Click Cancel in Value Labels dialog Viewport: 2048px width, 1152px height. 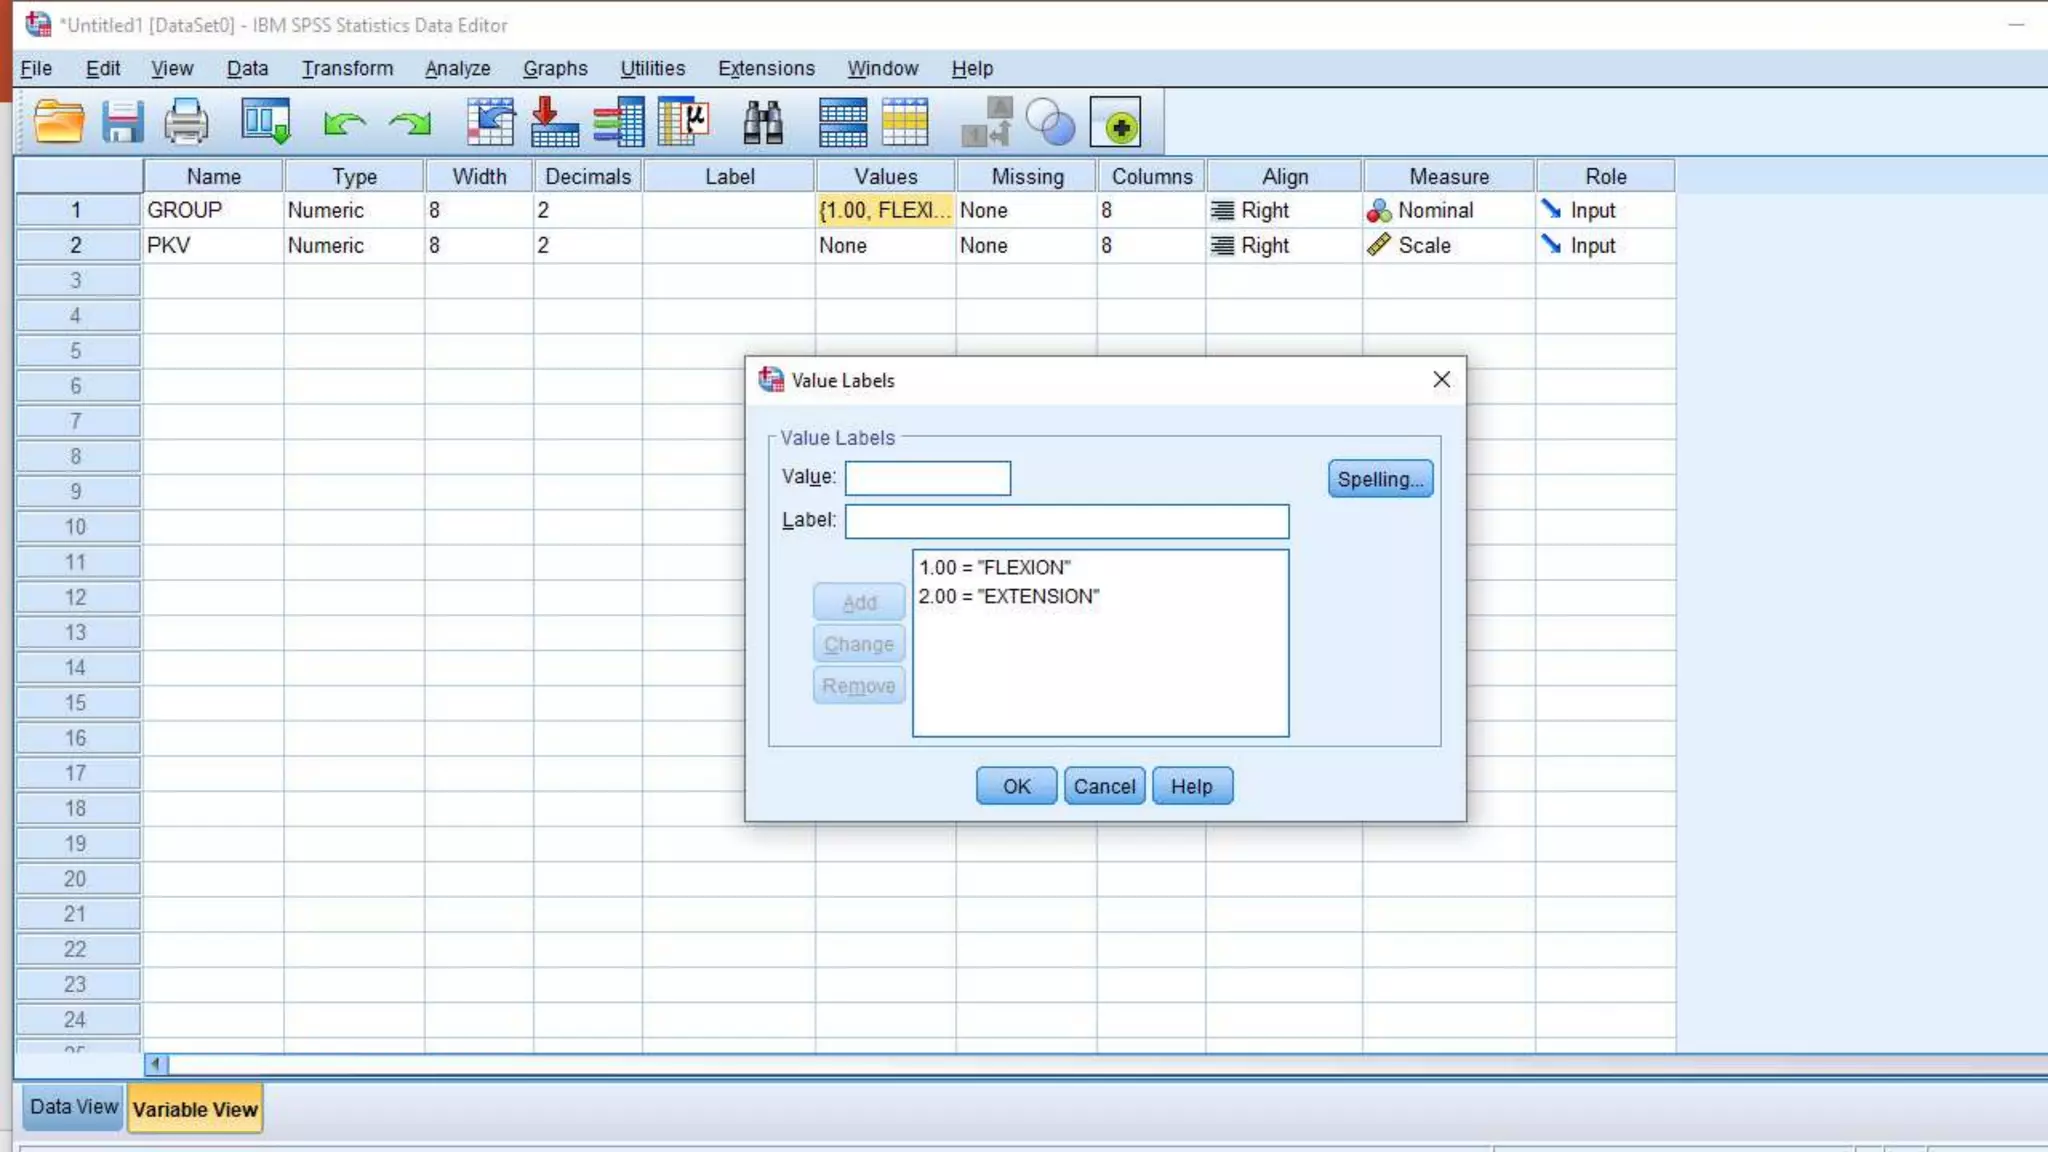coord(1104,787)
